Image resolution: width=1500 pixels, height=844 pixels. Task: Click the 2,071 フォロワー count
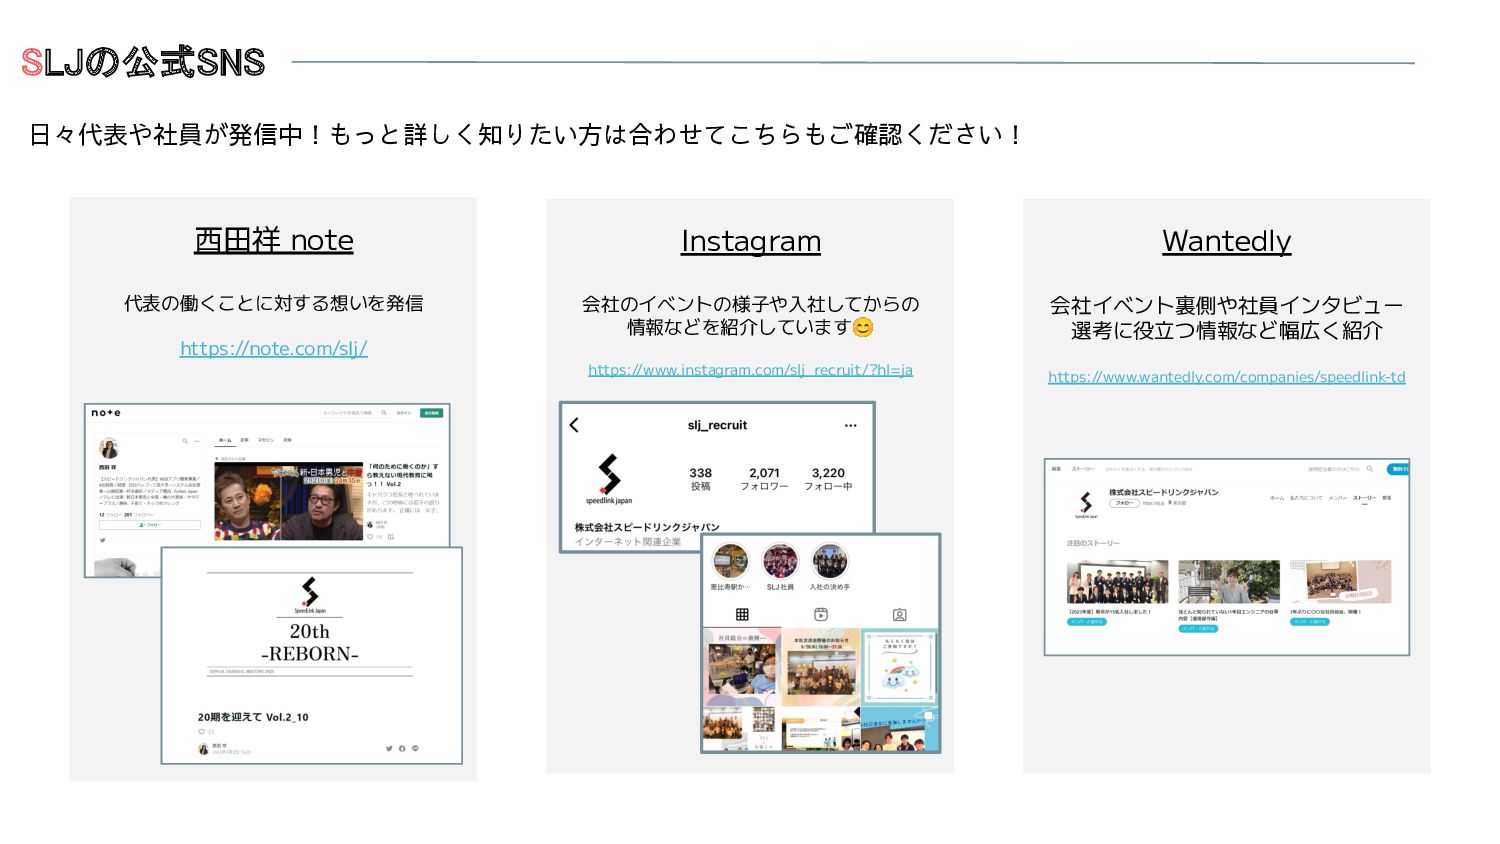tap(765, 479)
